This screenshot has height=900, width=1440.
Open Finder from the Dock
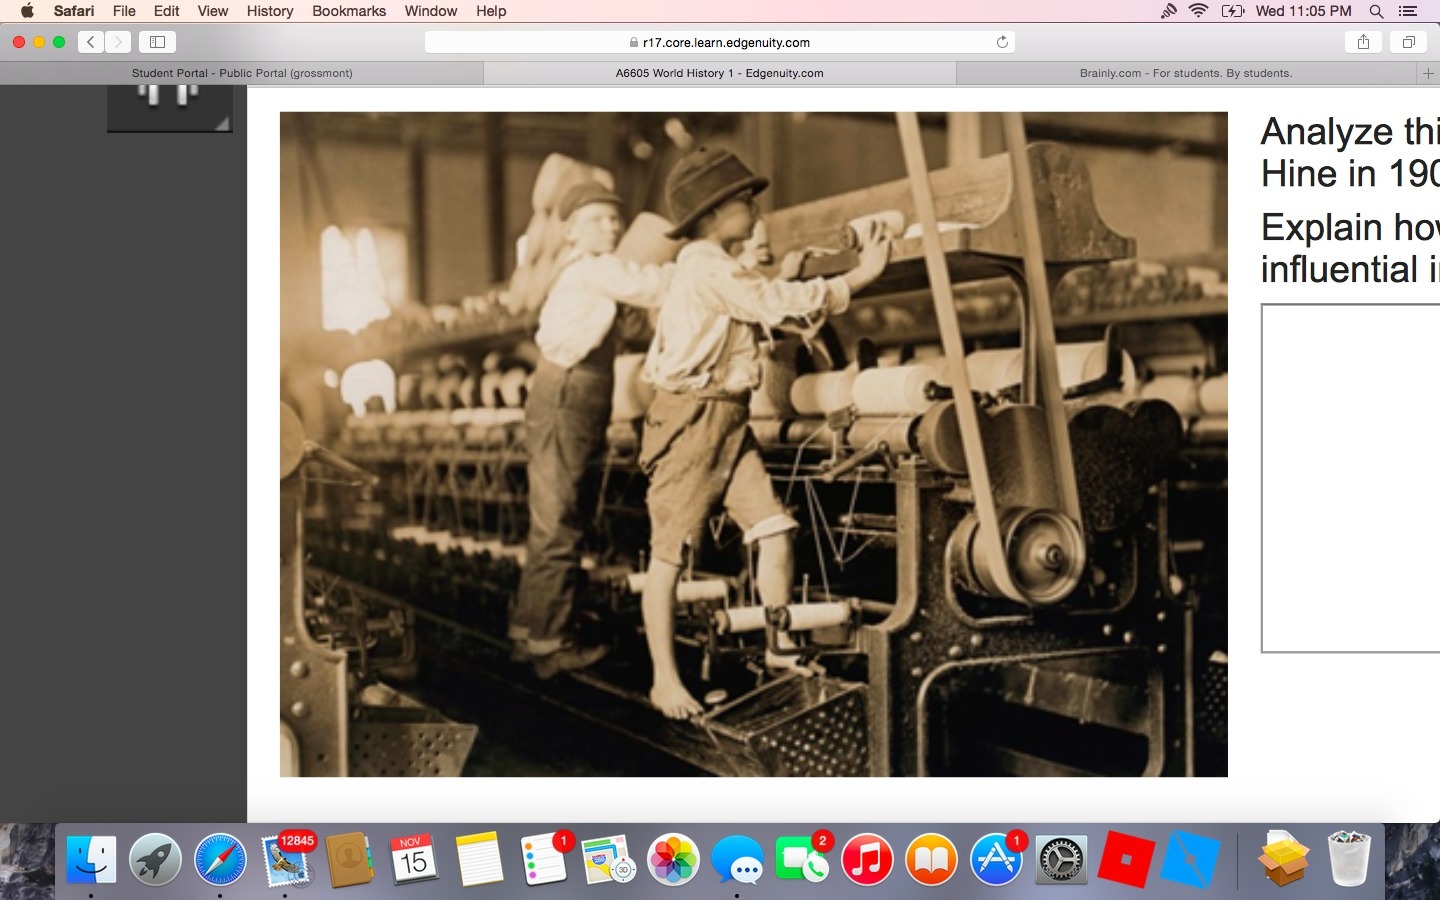click(x=91, y=859)
